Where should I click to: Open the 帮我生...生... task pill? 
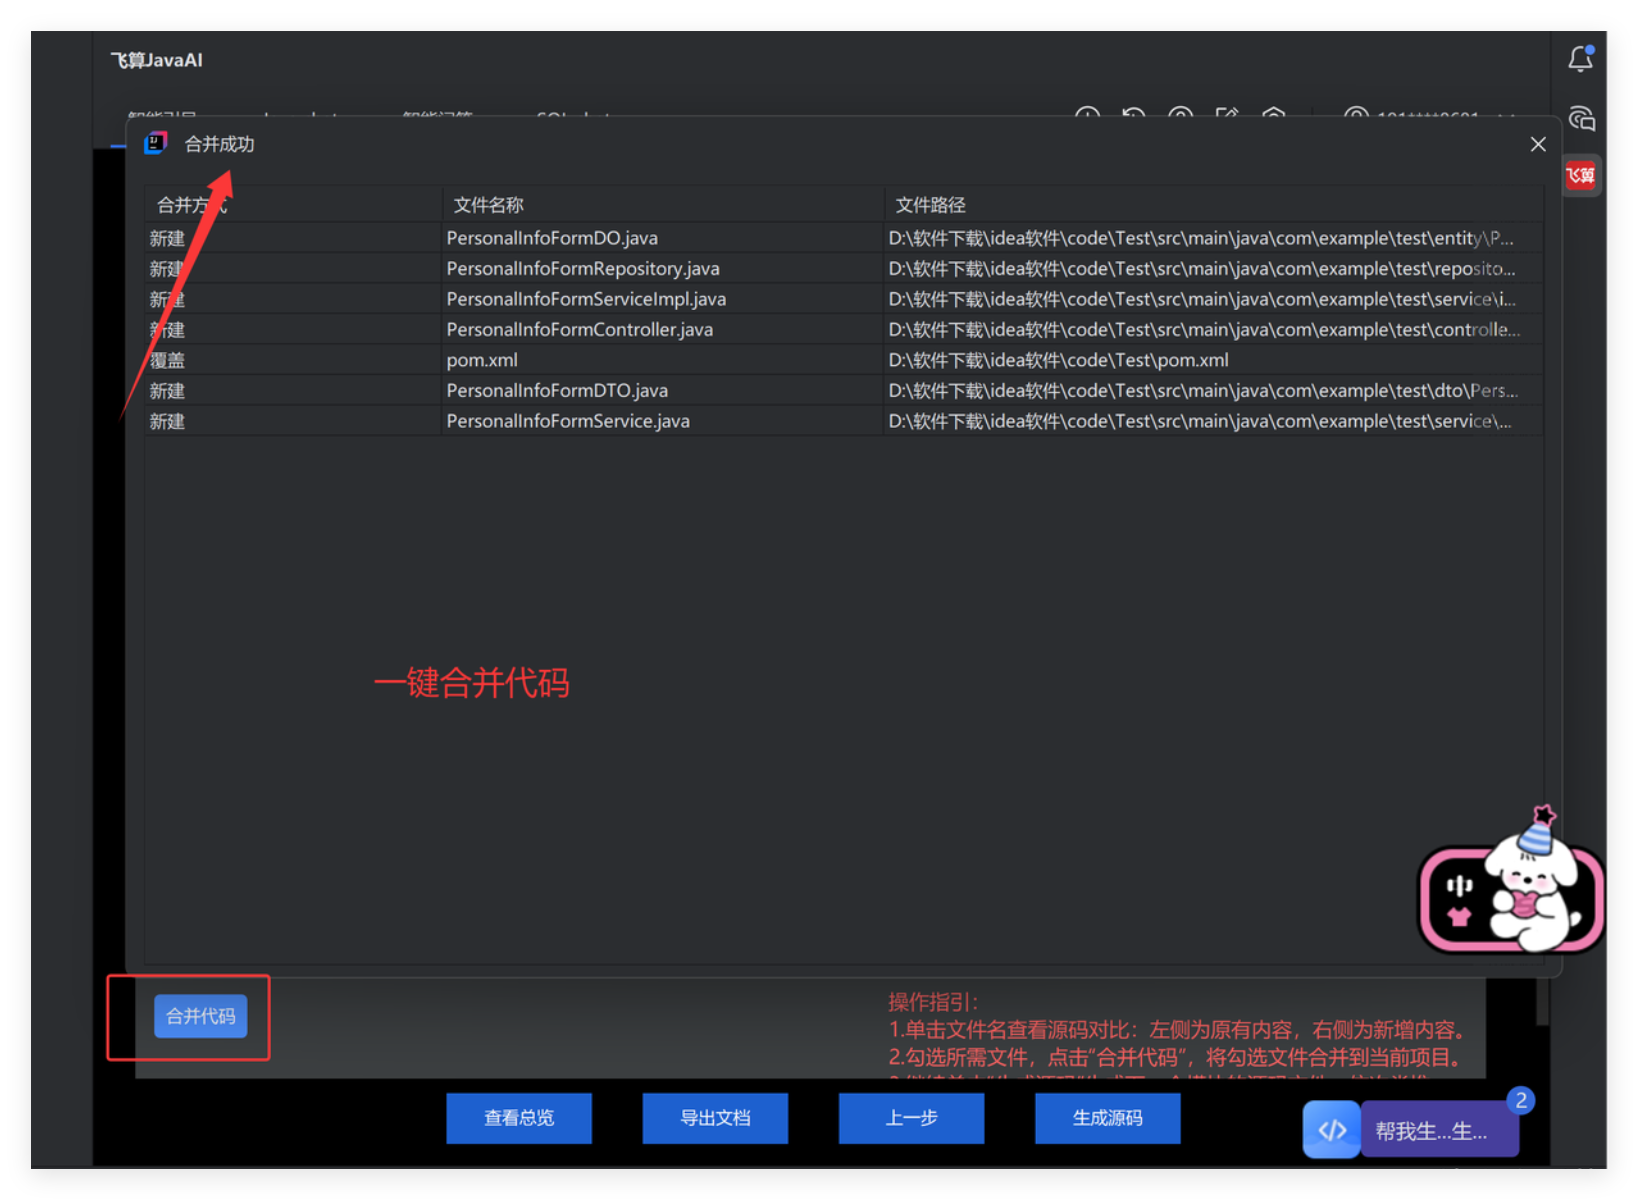click(x=1431, y=1131)
